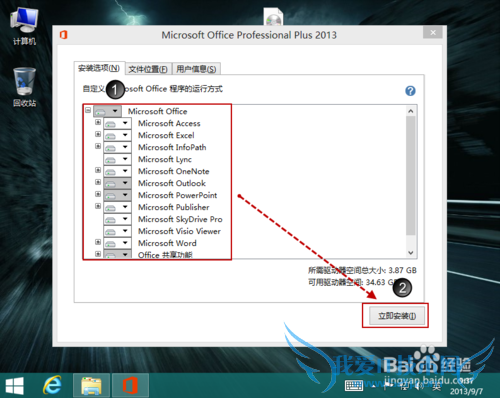The width and height of the screenshot is (500, 398).
Task: Click the 立即安装(I) install button
Action: tap(397, 316)
